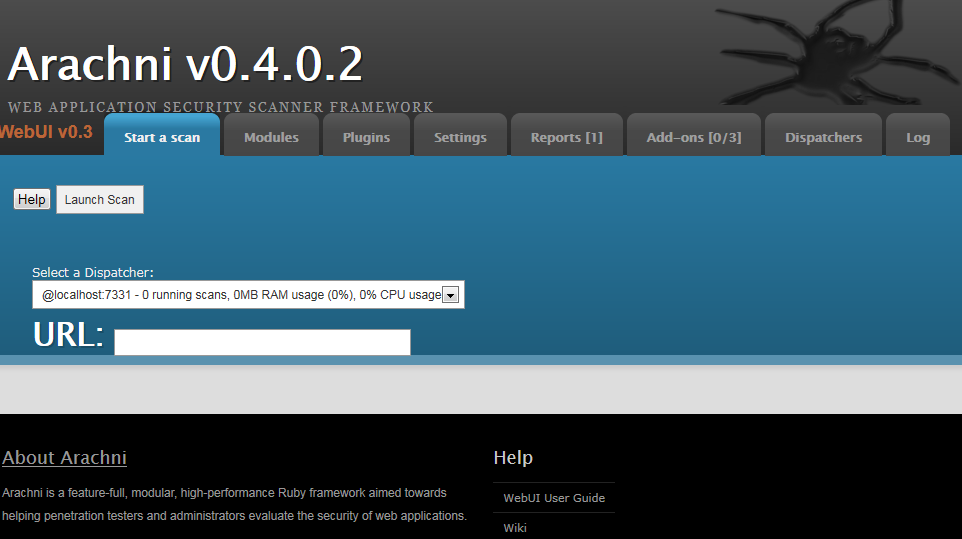Click the Help button
The image size is (962, 539).
tap(31, 199)
